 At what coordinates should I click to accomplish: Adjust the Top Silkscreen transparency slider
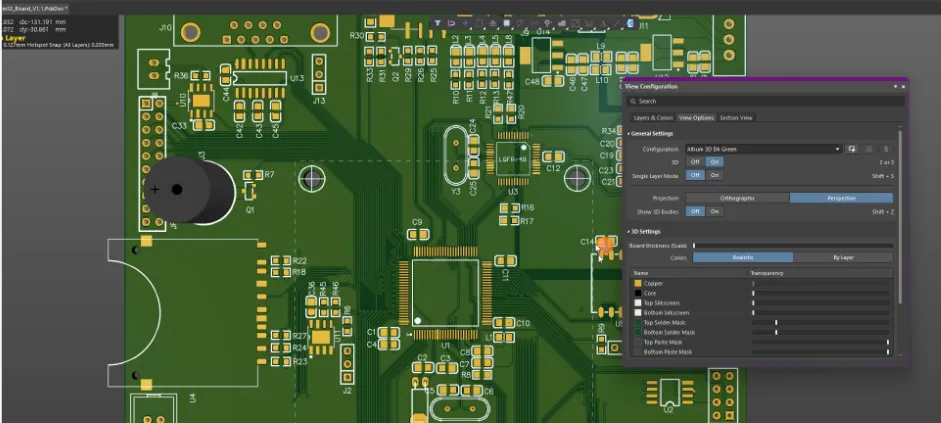coord(820,303)
